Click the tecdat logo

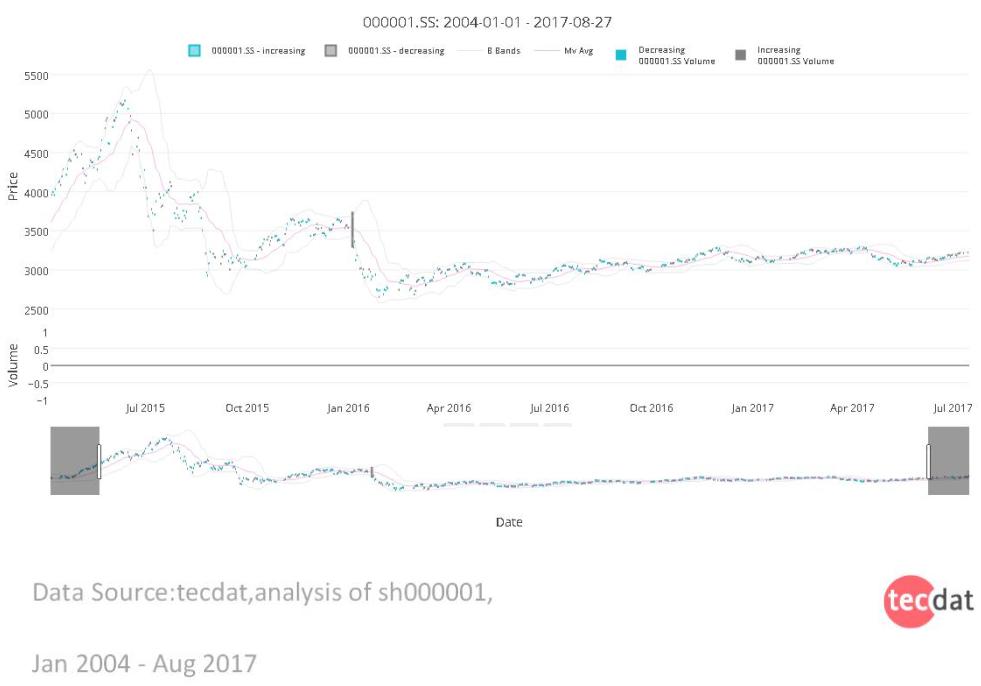[929, 601]
